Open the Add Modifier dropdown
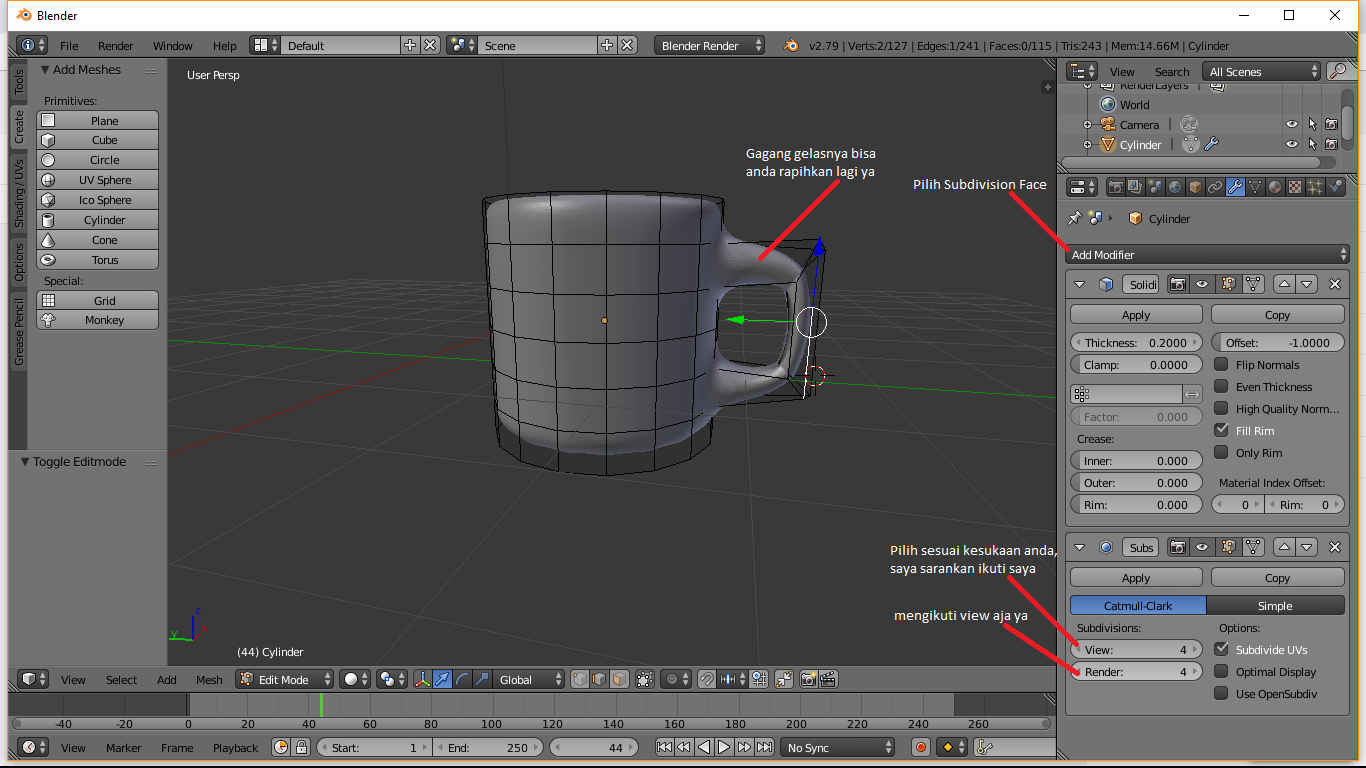Viewport: 1366px width, 768px height. tap(1206, 254)
